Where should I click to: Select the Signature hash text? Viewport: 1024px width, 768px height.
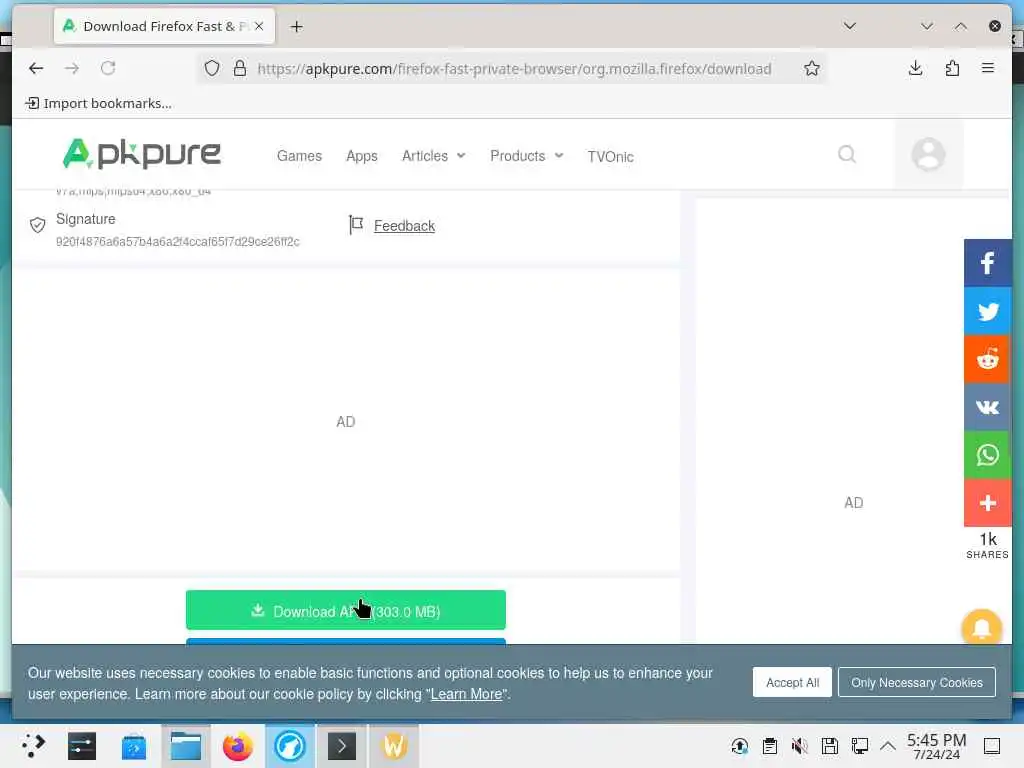pyautogui.click(x=178, y=242)
